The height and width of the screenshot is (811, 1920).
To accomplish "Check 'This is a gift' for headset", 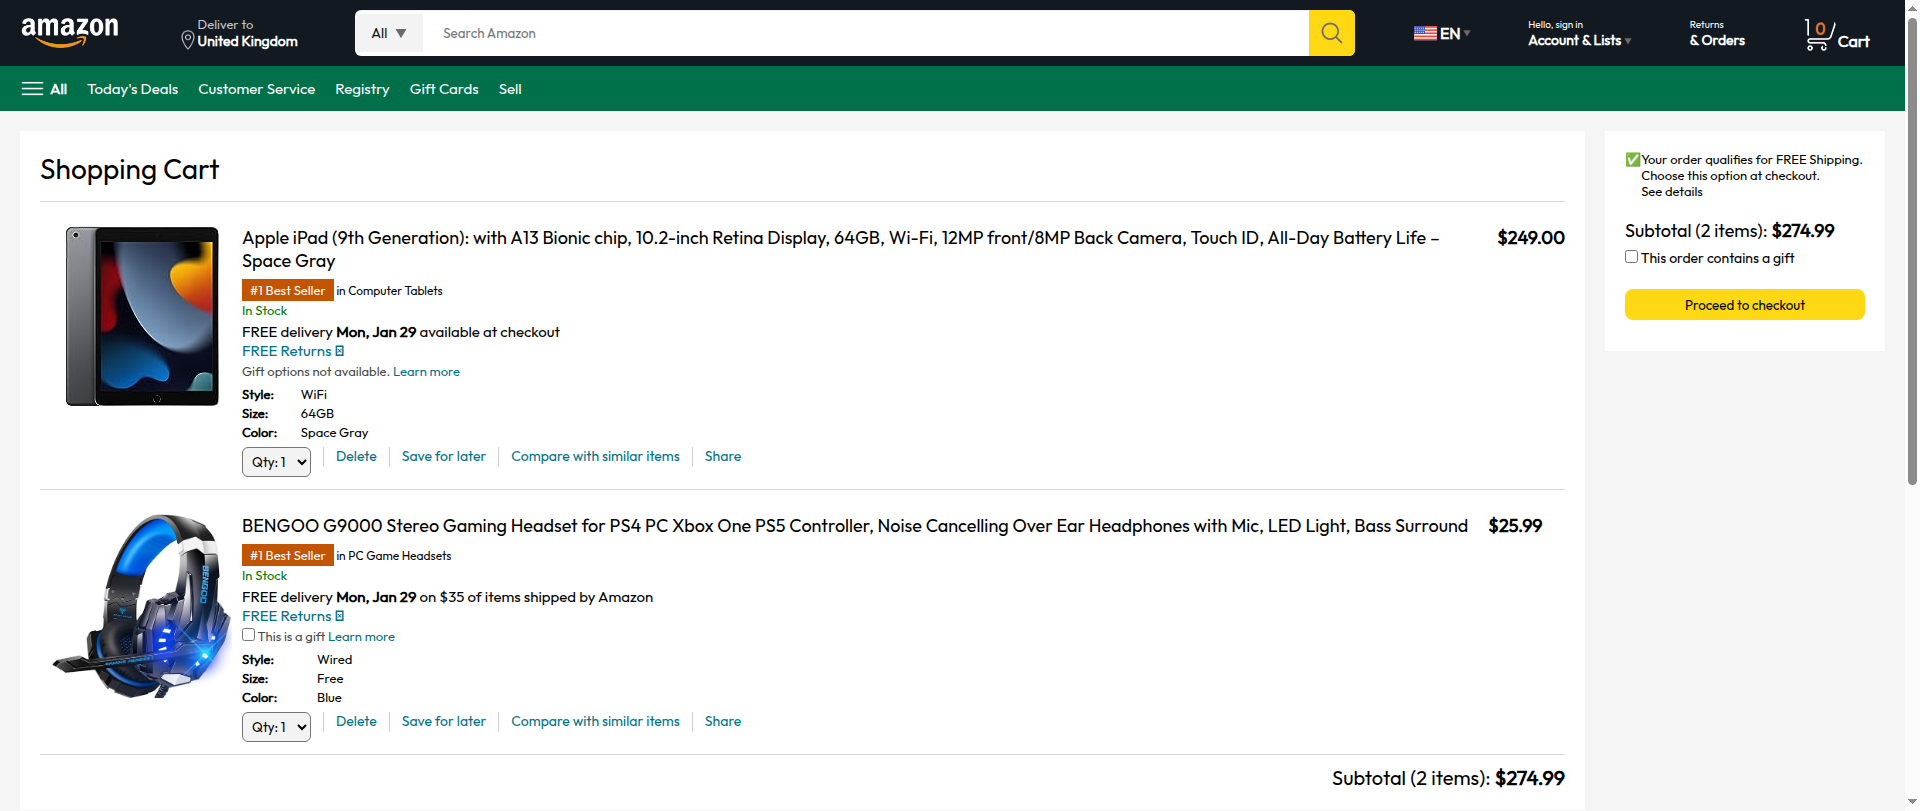I will coord(249,635).
